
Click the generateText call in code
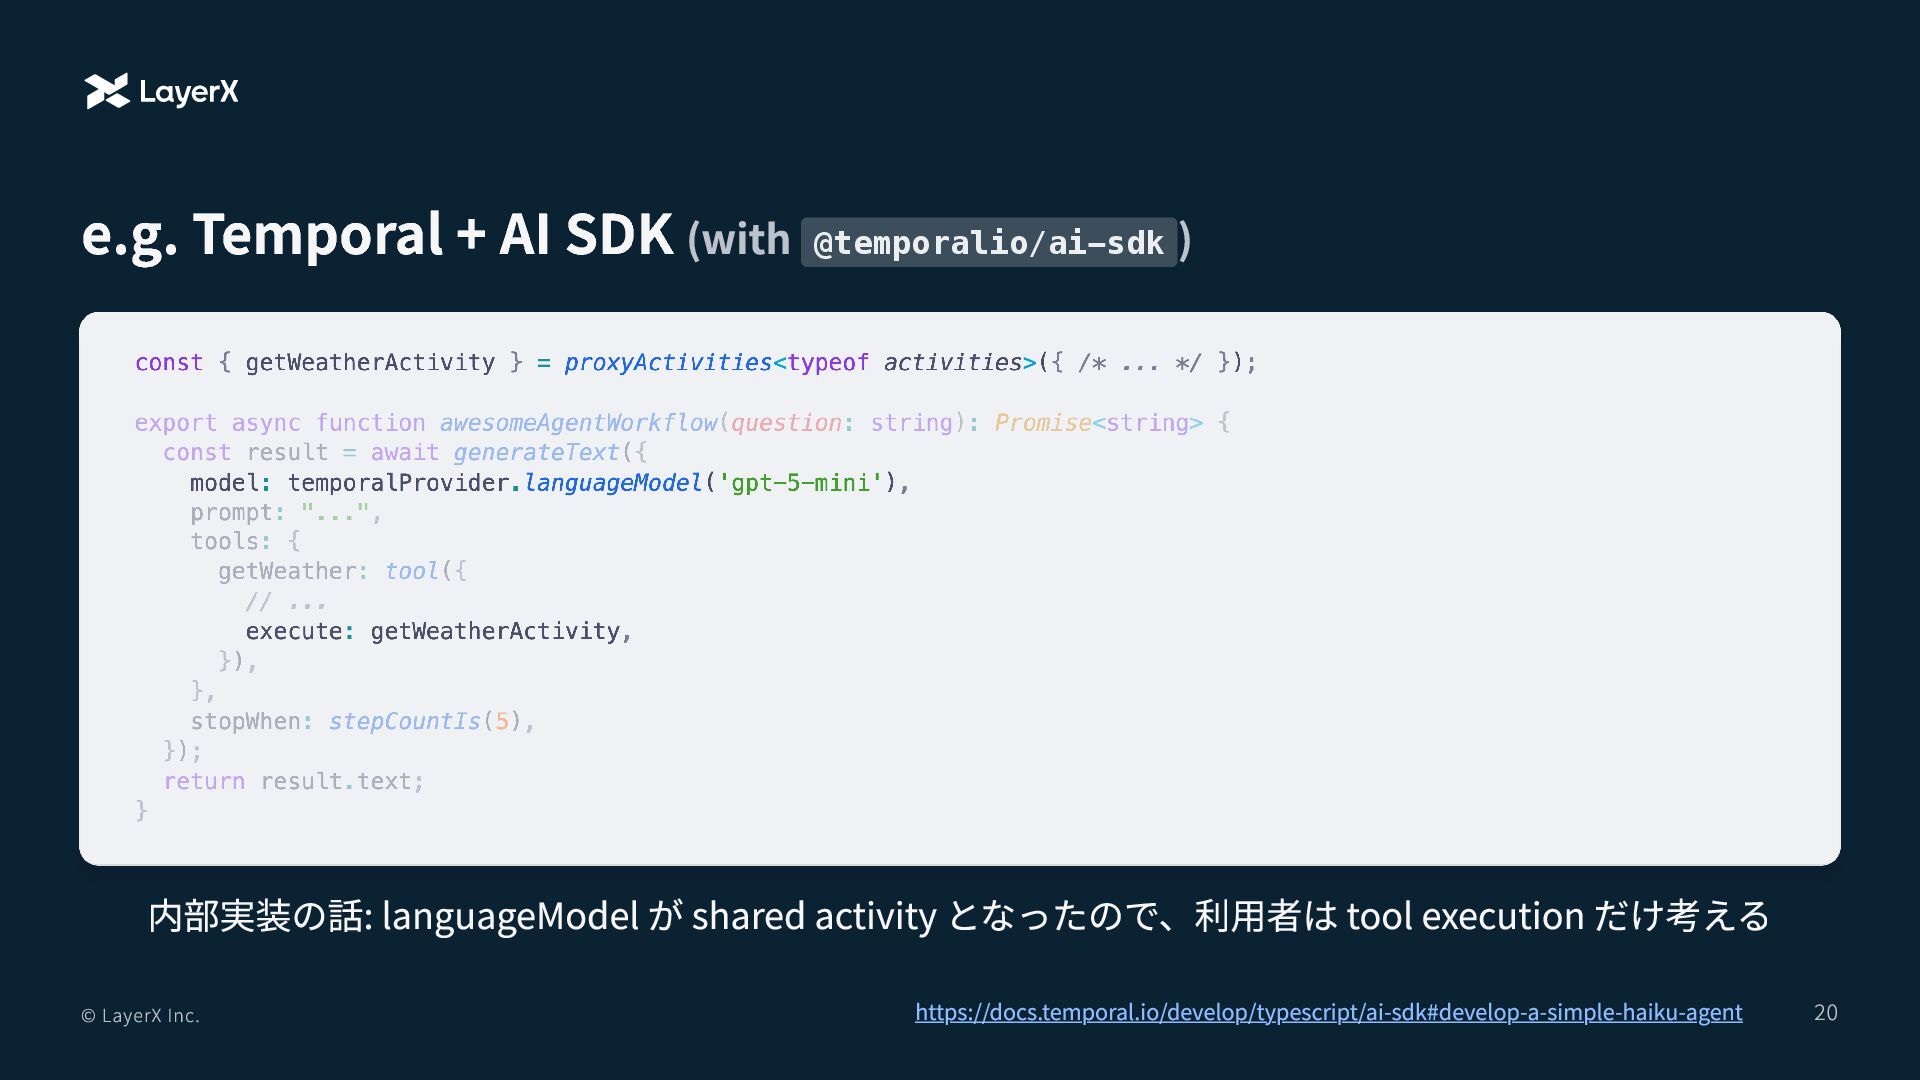[536, 452]
